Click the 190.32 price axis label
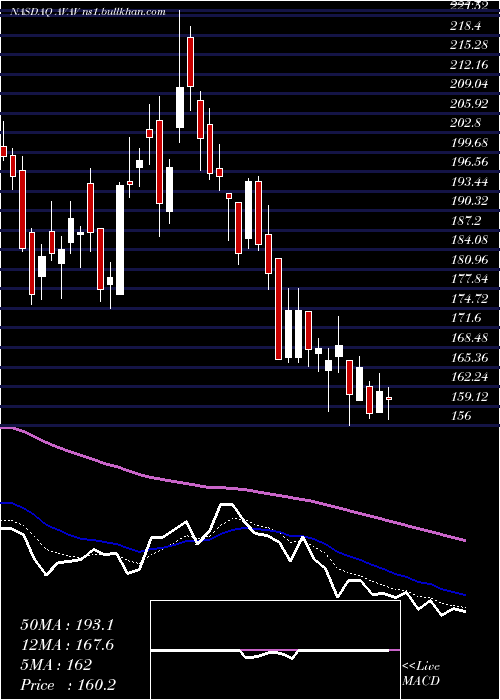This screenshot has height=700, width=500. point(469,201)
